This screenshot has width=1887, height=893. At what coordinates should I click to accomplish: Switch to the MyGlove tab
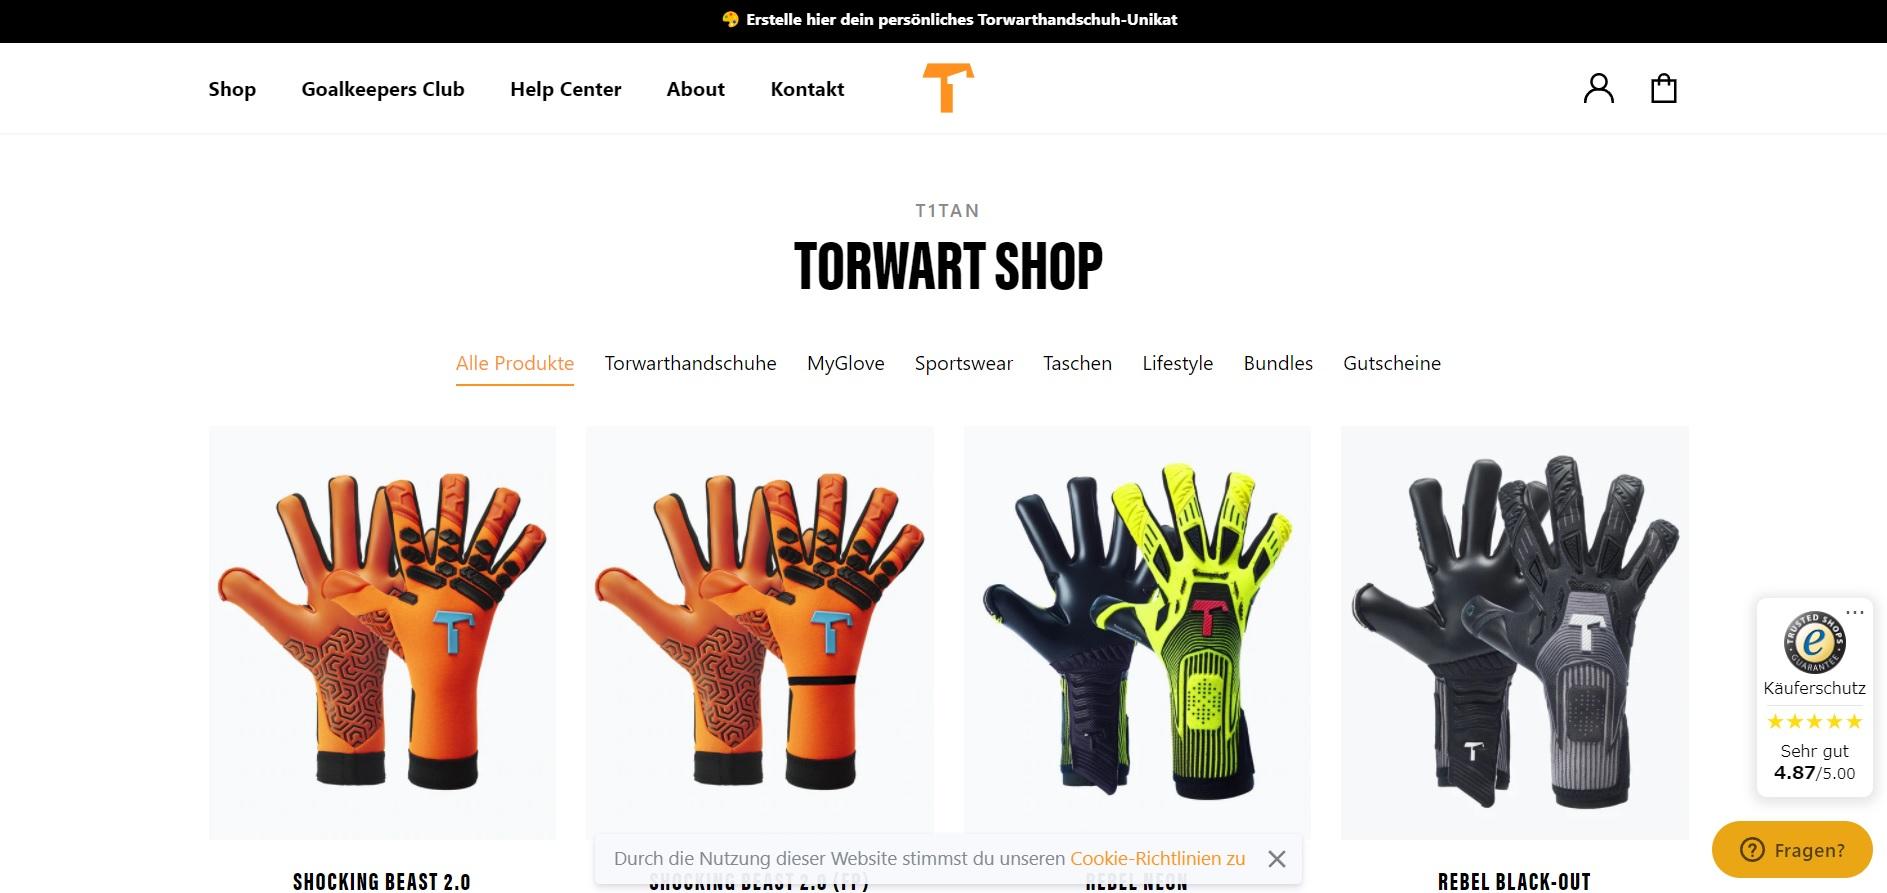click(x=846, y=363)
